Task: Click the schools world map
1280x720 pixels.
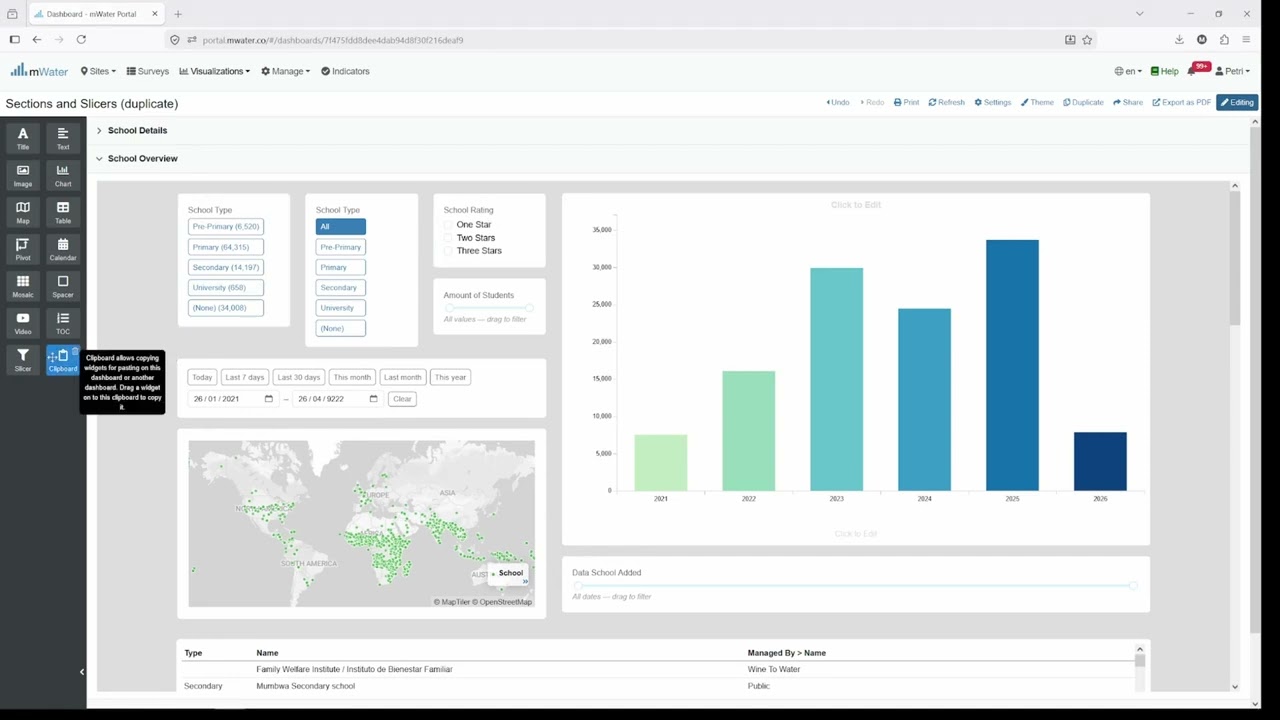Action: pos(361,524)
